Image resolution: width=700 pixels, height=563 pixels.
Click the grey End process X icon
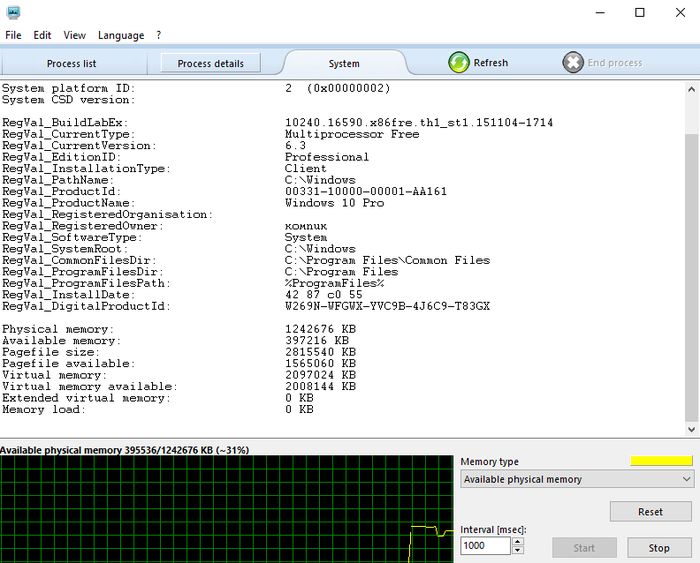click(573, 62)
